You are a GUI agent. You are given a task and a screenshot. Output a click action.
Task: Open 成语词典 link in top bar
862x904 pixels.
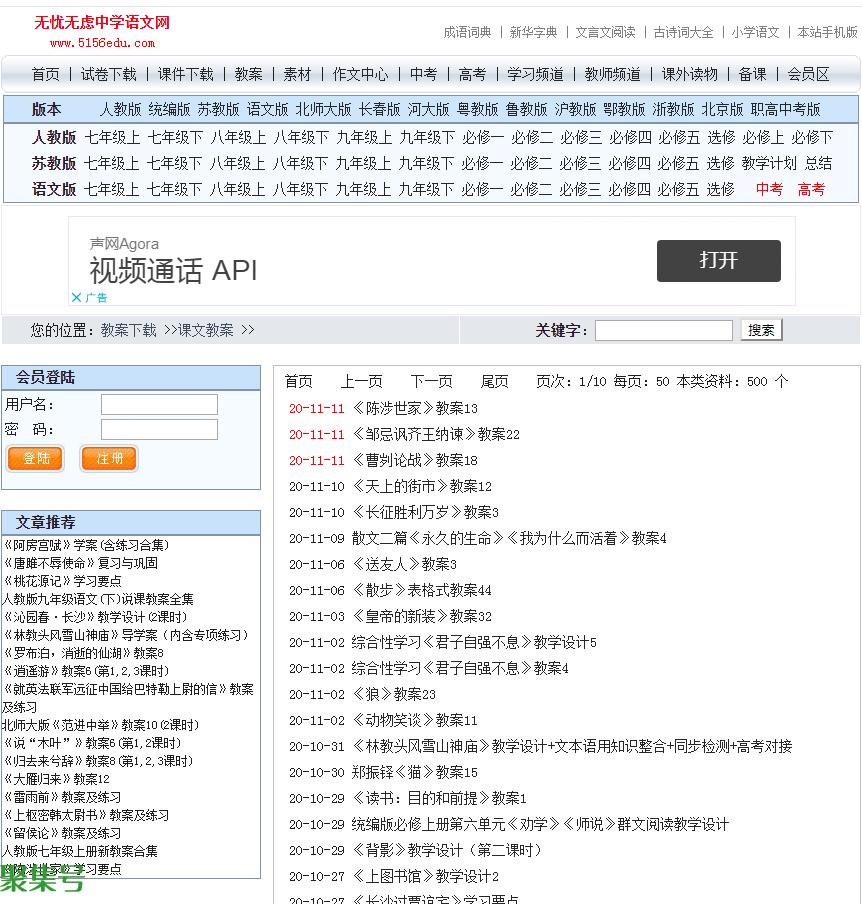point(467,32)
